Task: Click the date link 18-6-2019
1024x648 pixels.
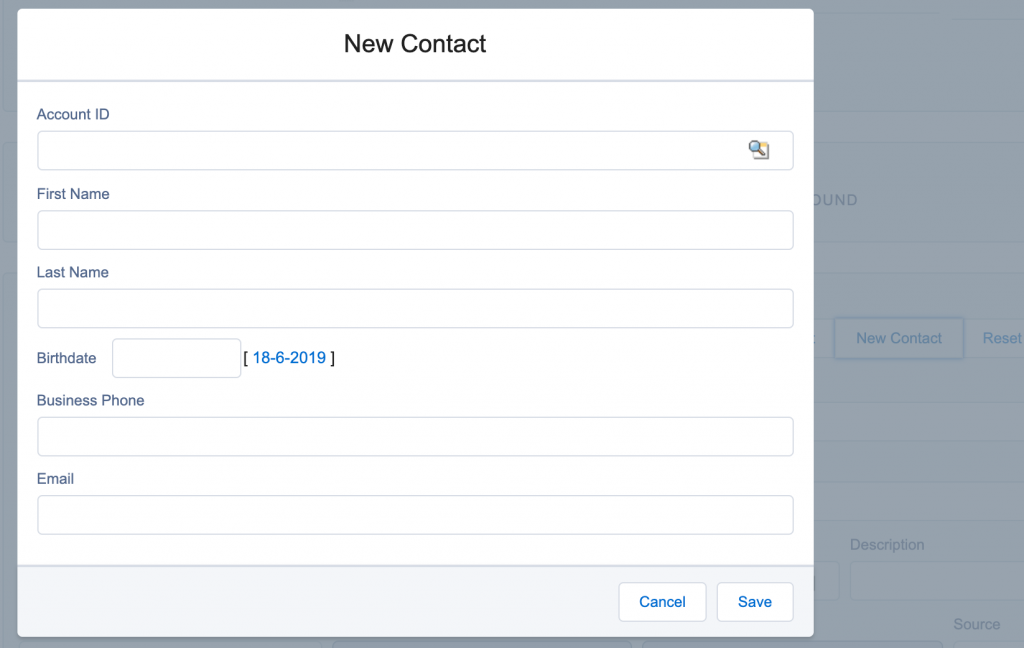Action: point(288,357)
